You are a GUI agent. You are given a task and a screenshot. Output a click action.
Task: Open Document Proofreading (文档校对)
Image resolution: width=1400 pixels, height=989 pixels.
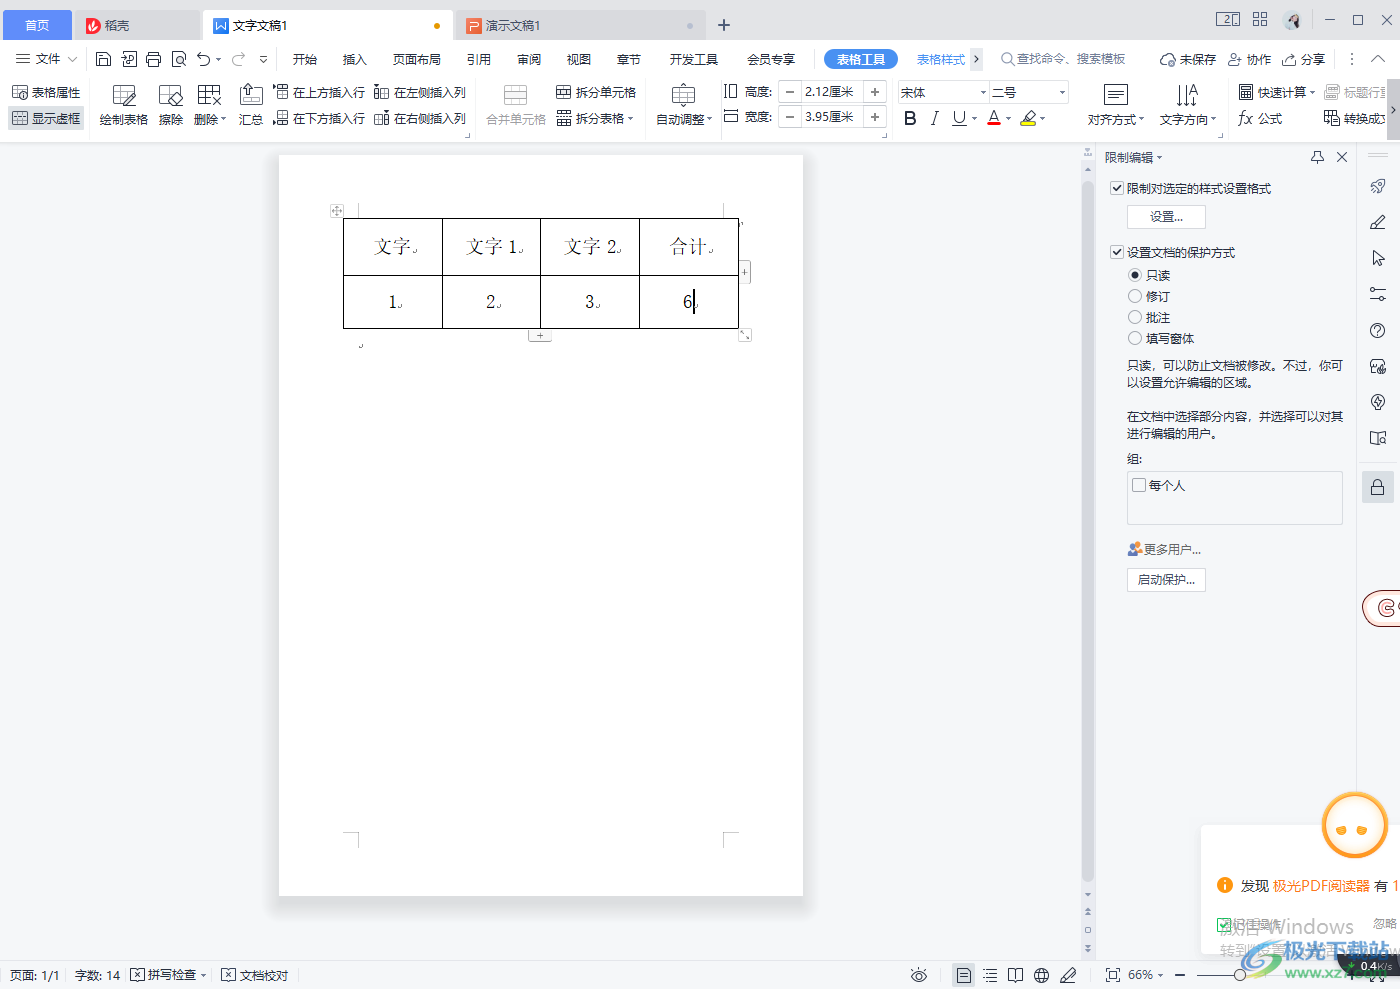coord(255,975)
